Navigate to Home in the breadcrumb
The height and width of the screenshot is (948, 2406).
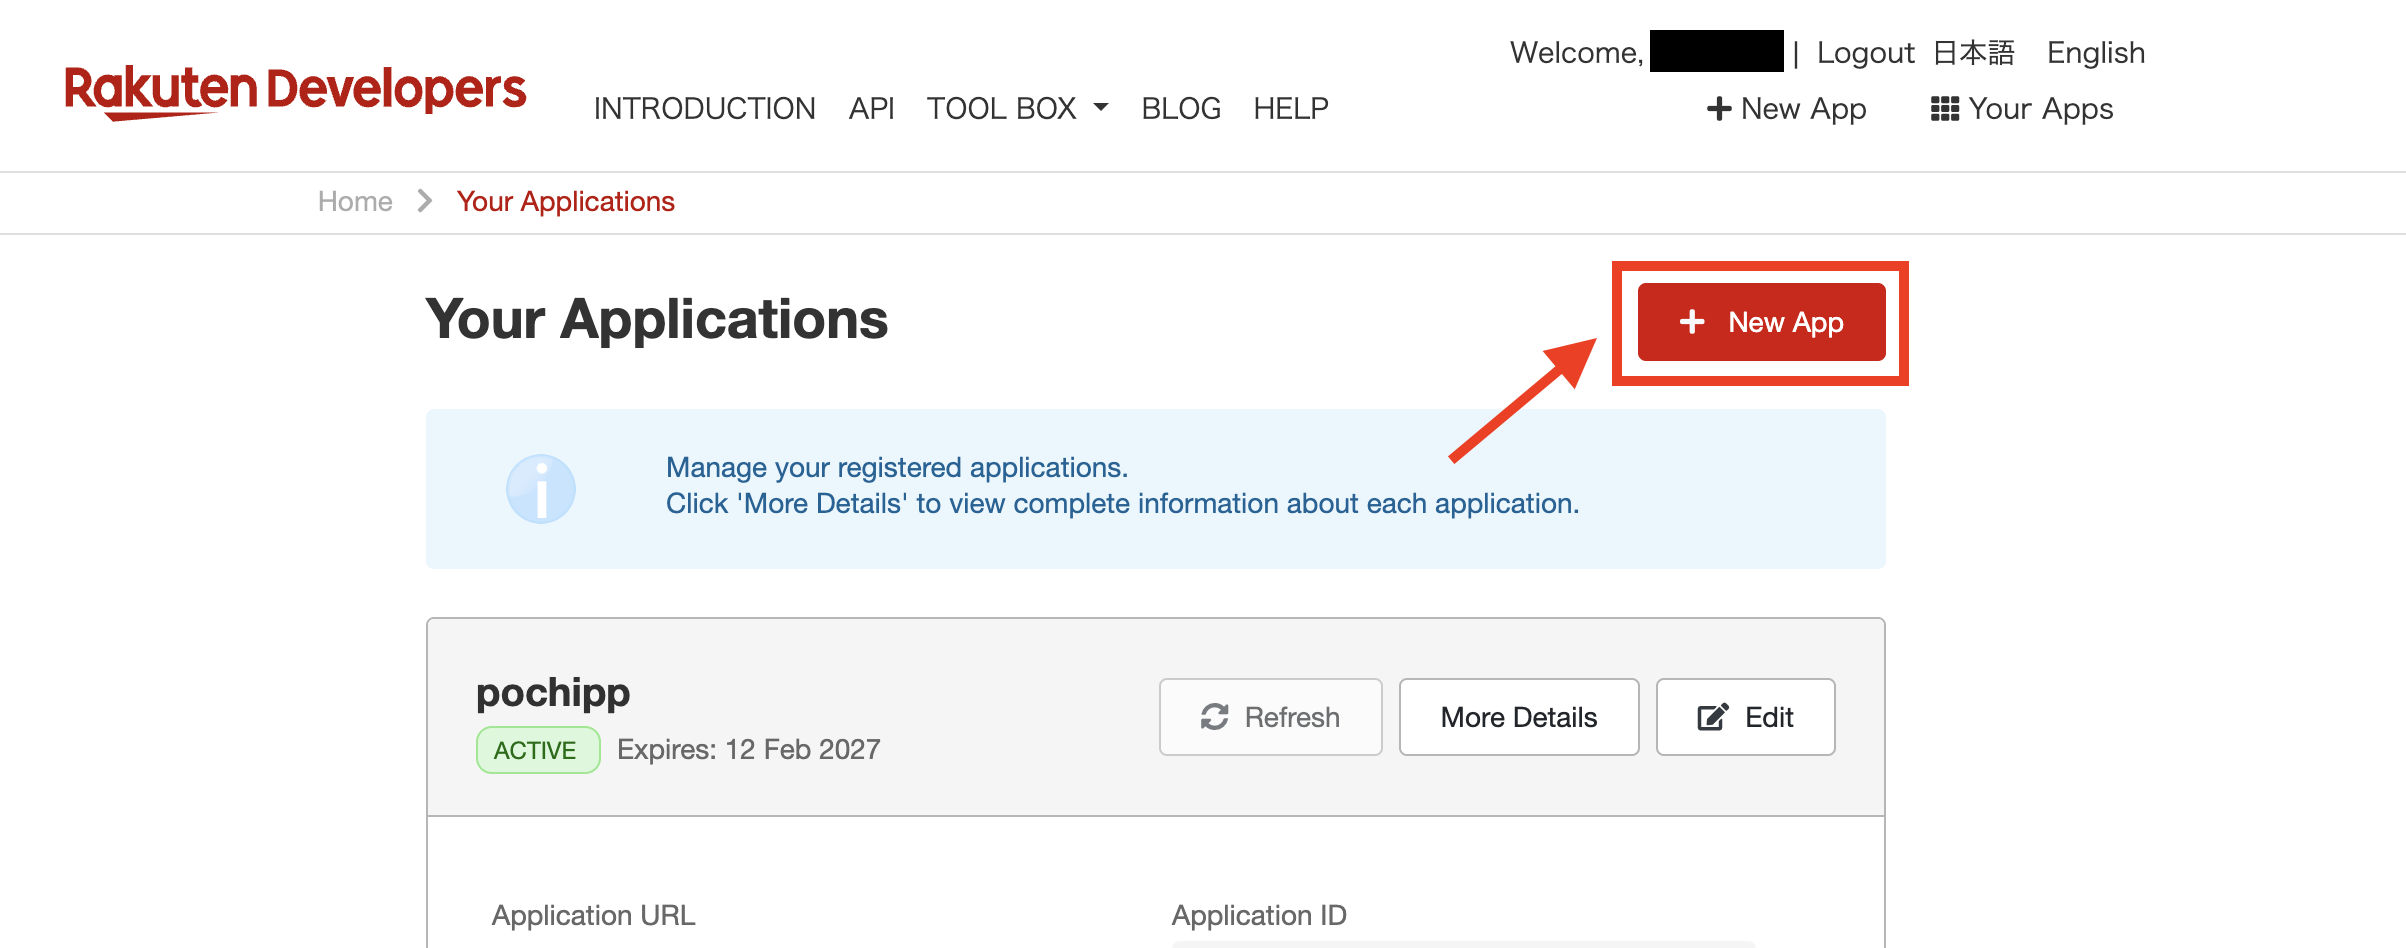(x=355, y=202)
